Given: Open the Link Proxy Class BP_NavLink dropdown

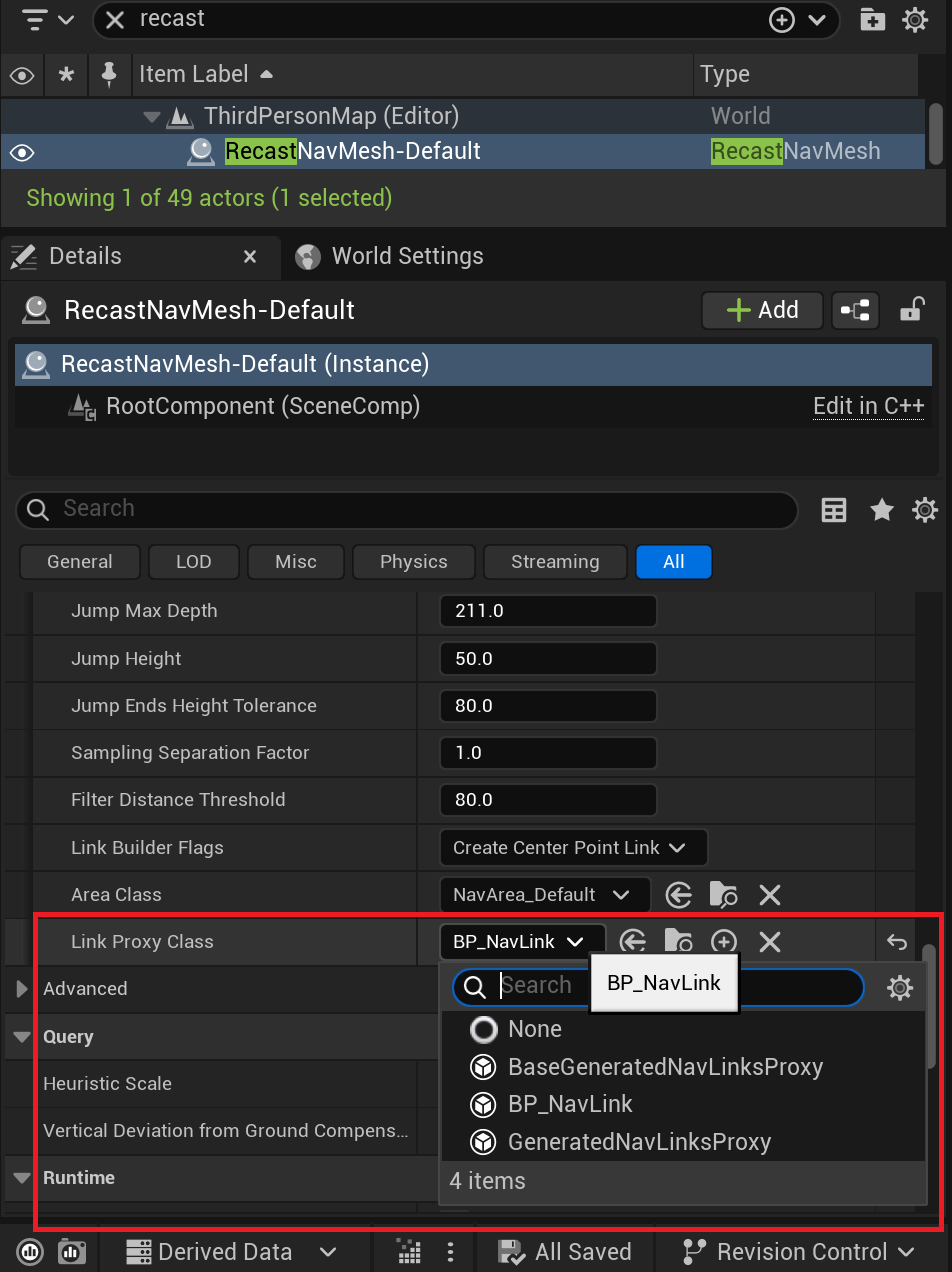Looking at the screenshot, I should [522, 941].
